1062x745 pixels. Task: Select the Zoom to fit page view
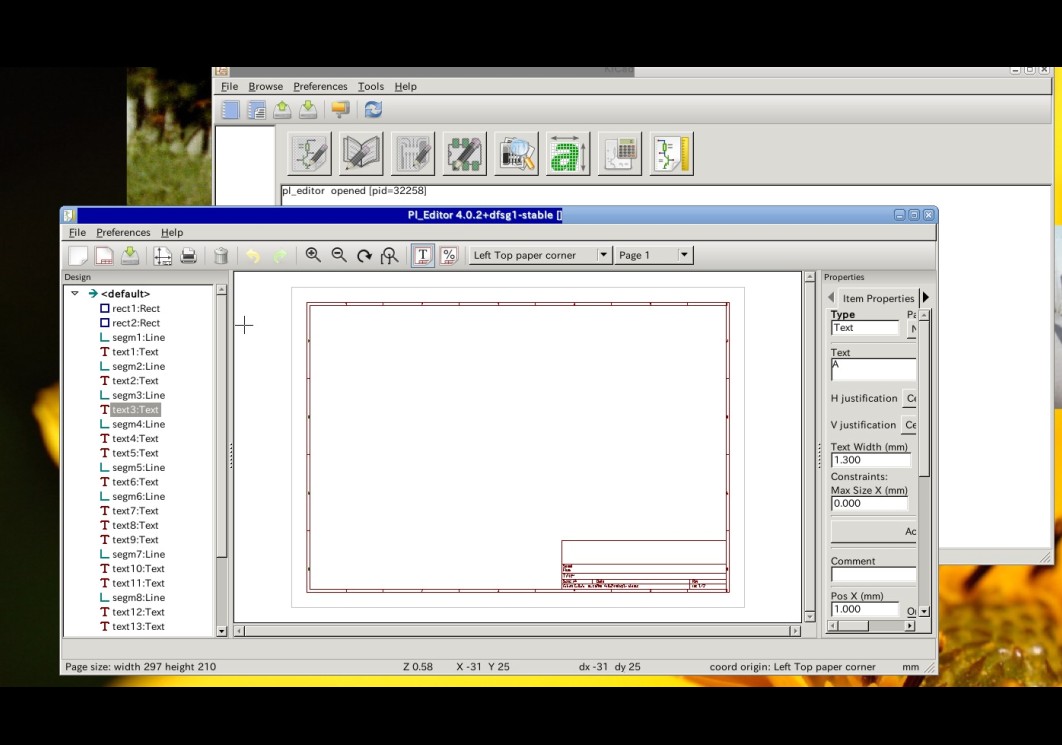tap(388, 255)
